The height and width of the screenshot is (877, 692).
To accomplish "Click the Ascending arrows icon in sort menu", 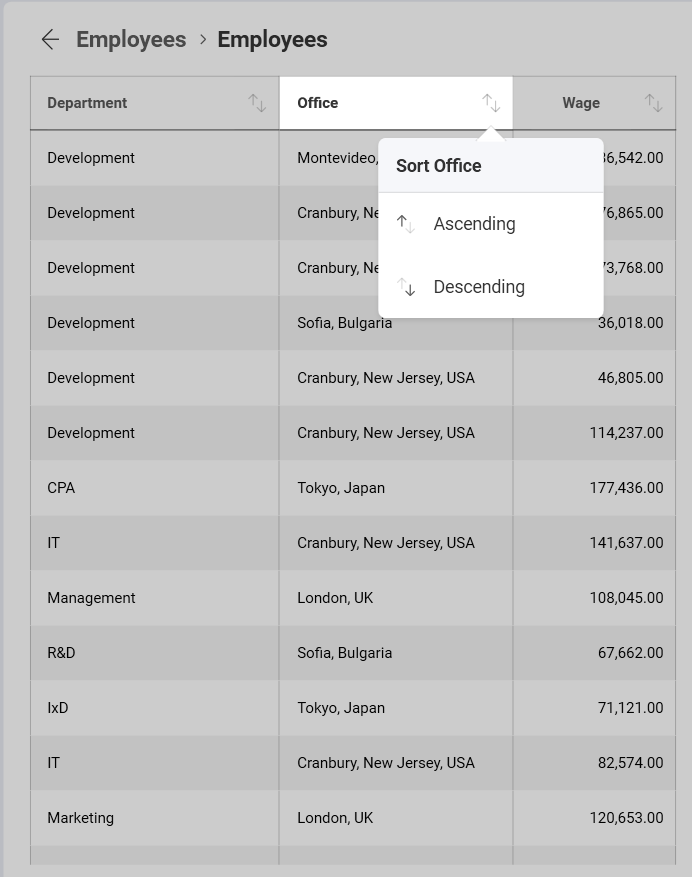I will (x=406, y=224).
